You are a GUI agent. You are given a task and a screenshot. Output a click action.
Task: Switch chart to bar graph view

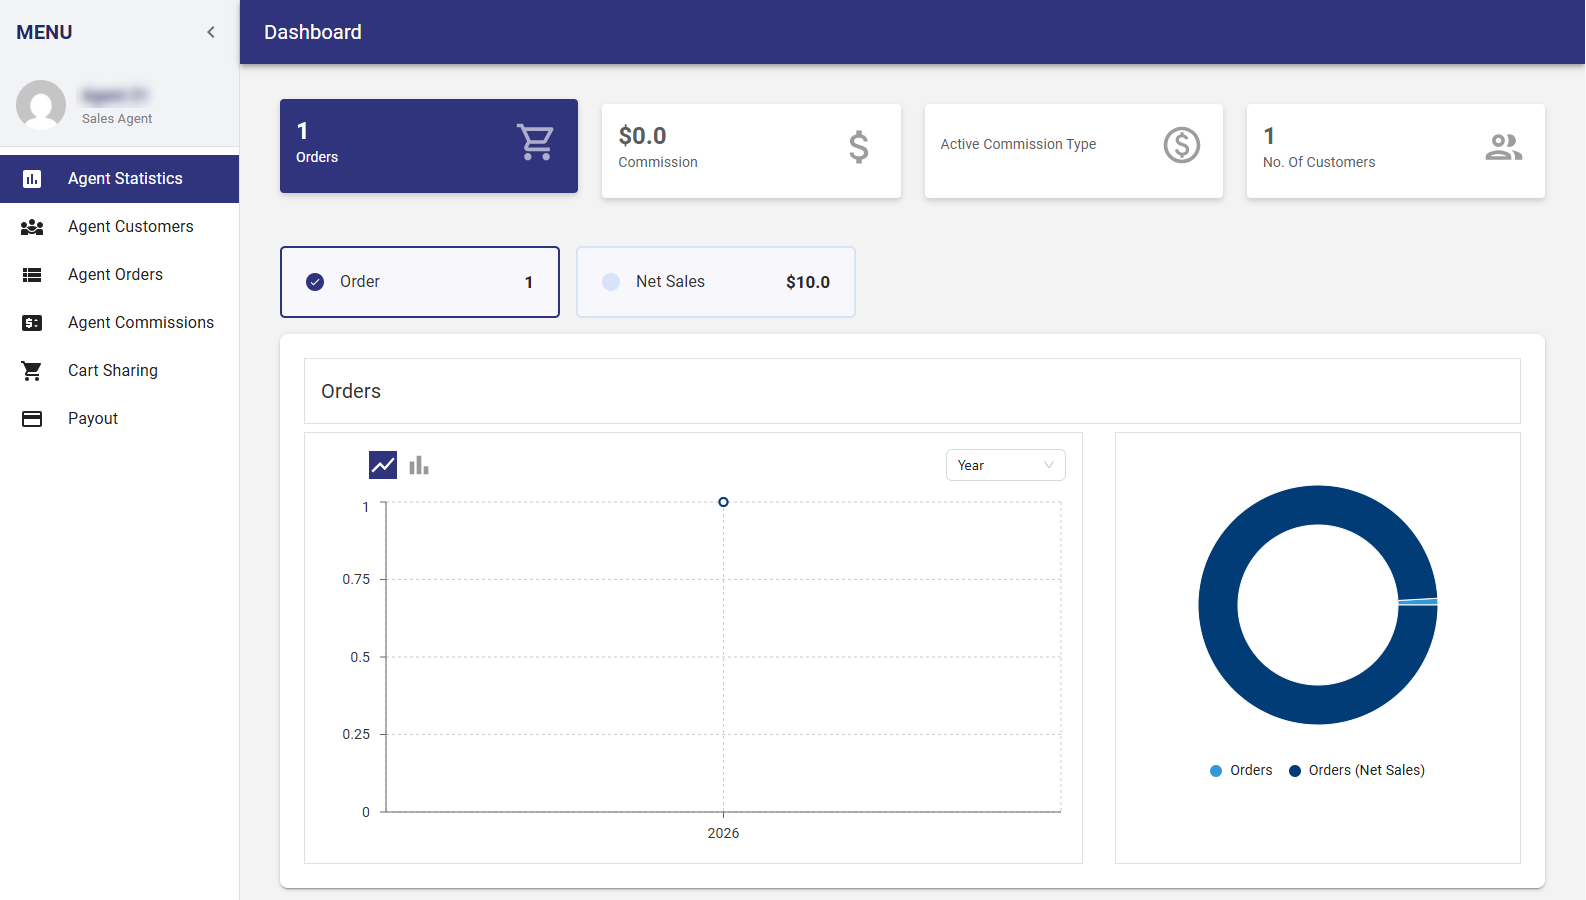point(419,465)
